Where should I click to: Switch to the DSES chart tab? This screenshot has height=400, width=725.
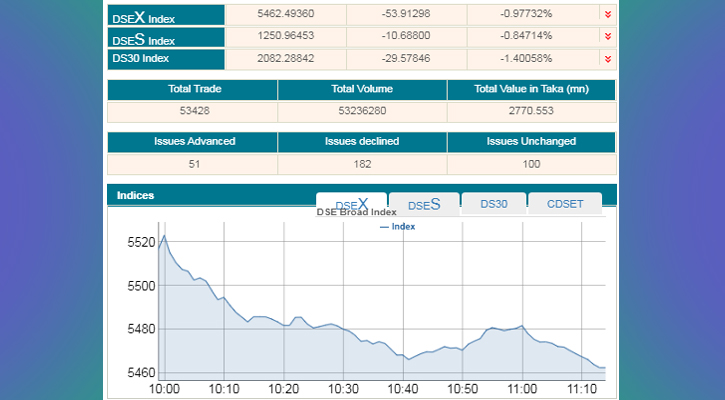click(x=424, y=204)
